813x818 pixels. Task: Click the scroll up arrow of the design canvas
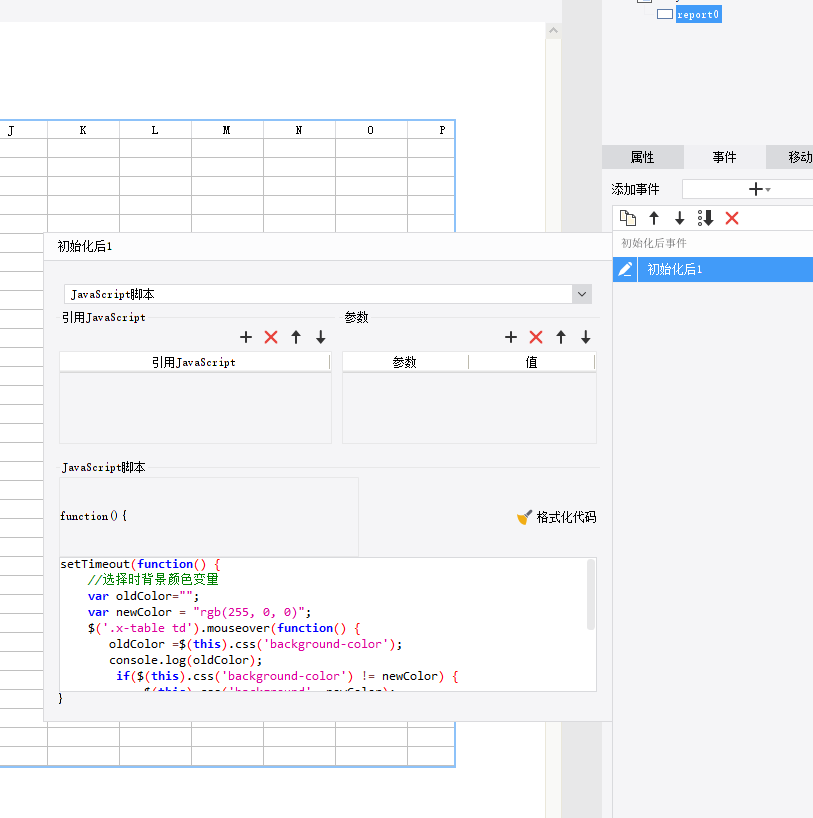pyautogui.click(x=554, y=31)
